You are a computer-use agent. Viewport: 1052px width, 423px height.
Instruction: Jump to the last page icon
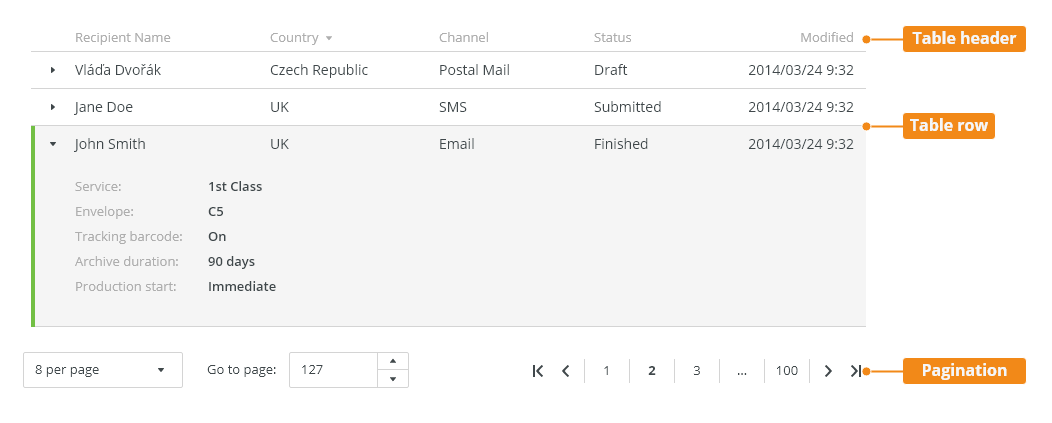click(855, 371)
